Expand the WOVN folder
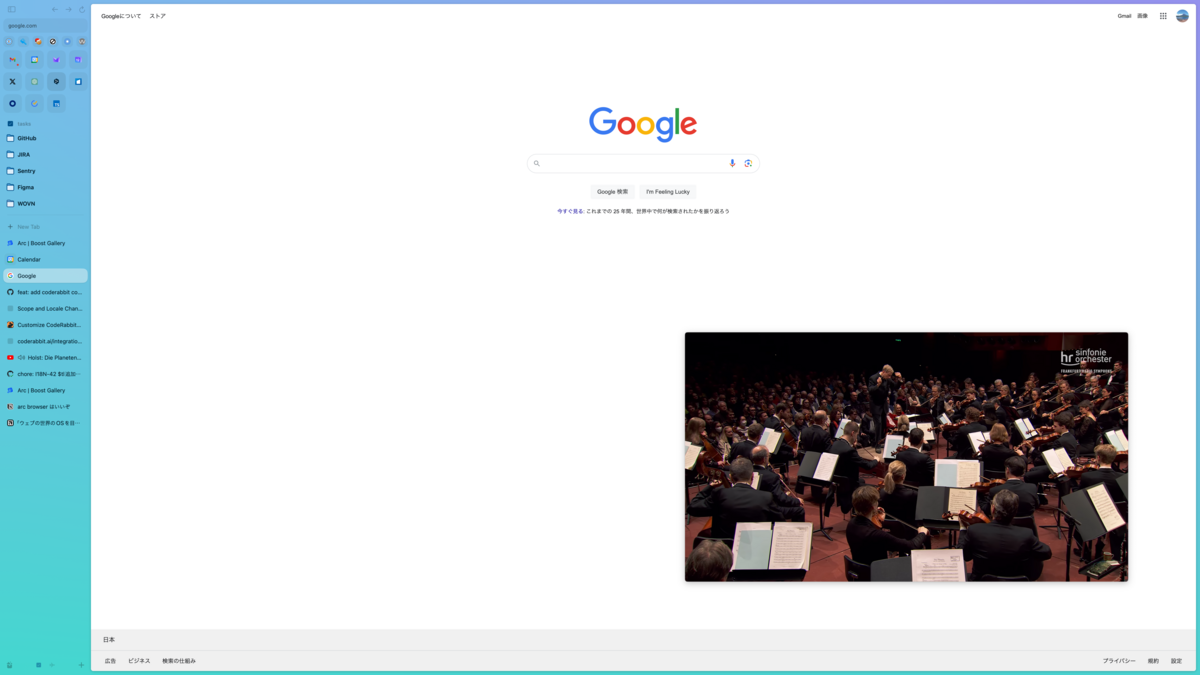This screenshot has height=675, width=1200. click(46, 203)
